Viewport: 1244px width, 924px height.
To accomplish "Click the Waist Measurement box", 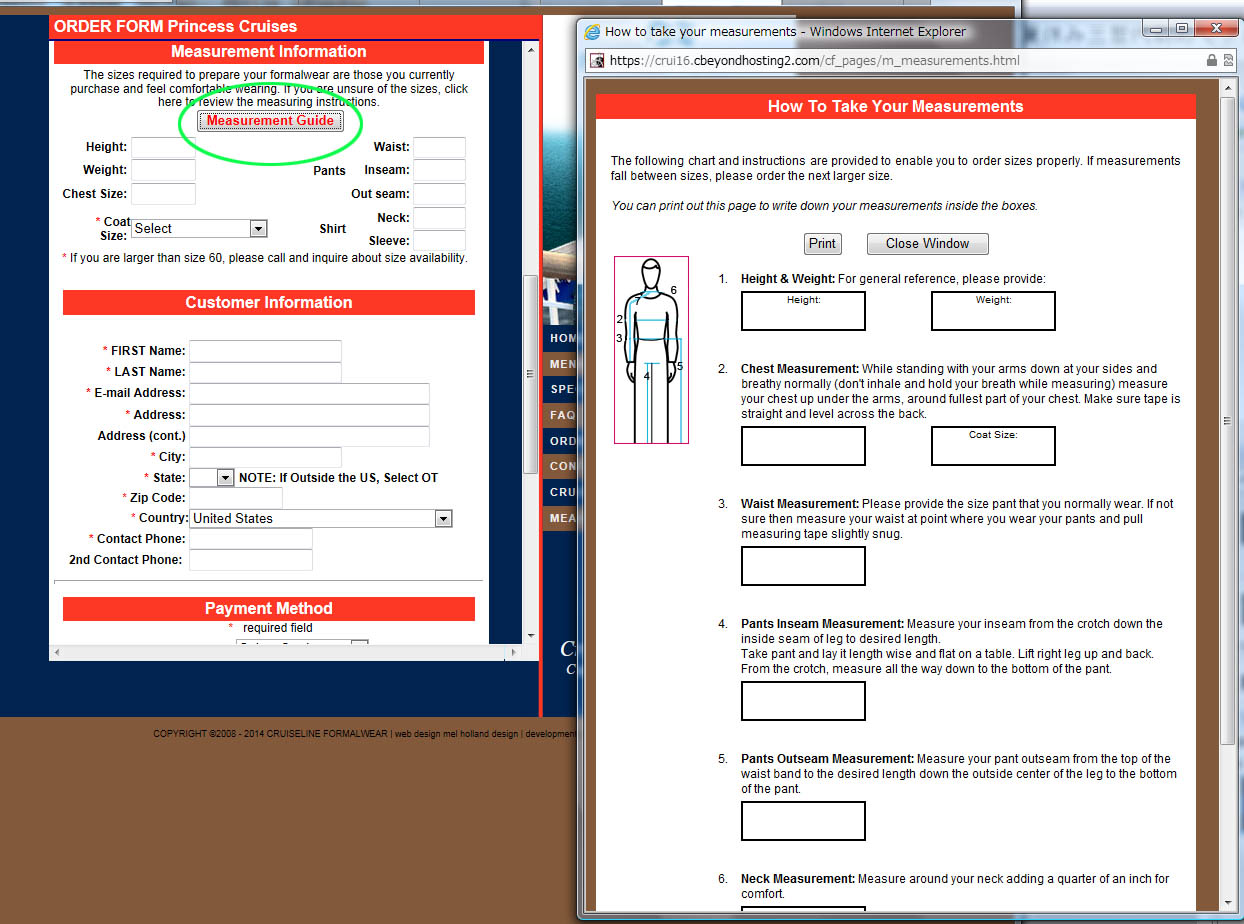I will pyautogui.click(x=803, y=566).
